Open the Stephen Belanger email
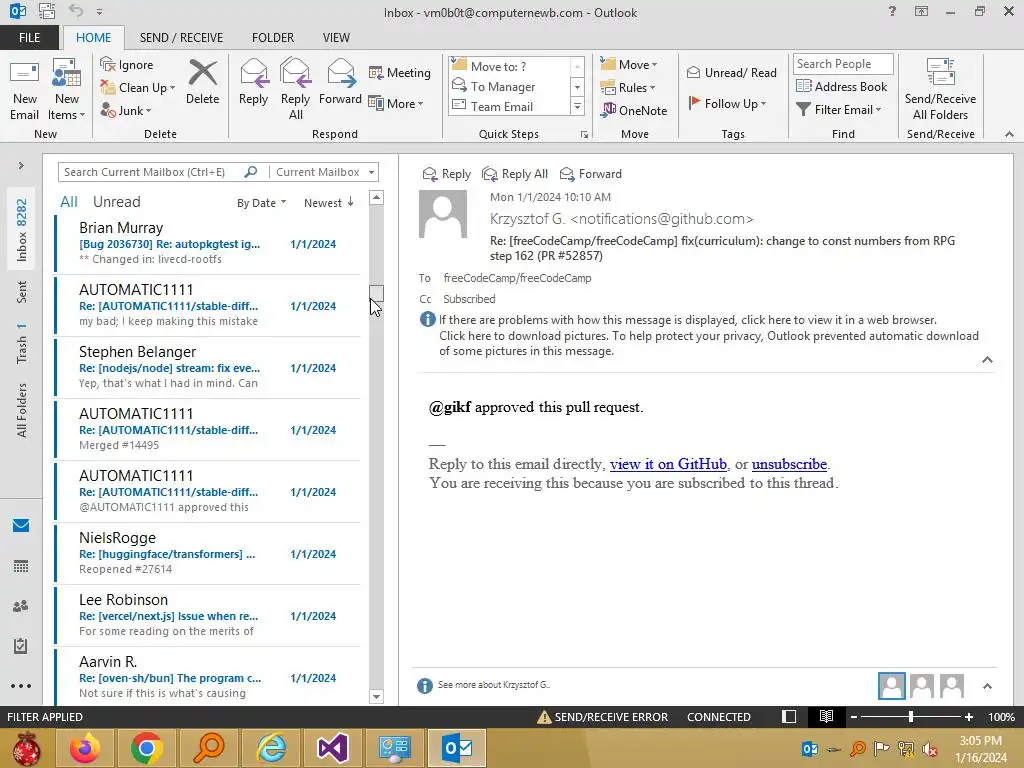1024x768 pixels. point(208,368)
